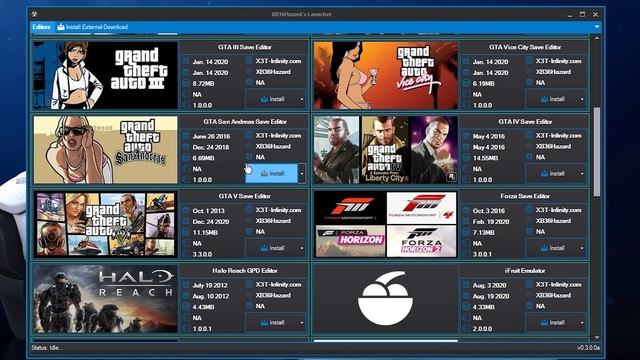Click the globe icon in the Halo Reach card
Screen dimensions: 640x360
pyautogui.click(x=249, y=284)
